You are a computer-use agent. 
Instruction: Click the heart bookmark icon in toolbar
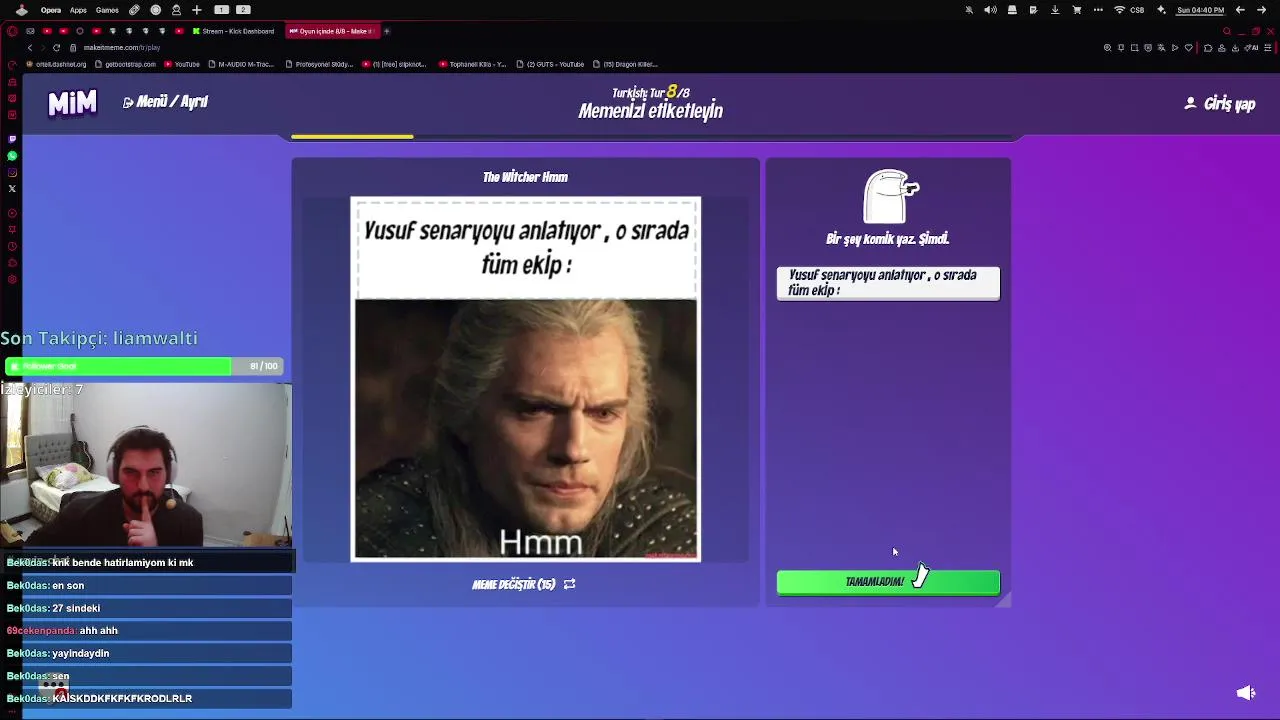(1189, 48)
